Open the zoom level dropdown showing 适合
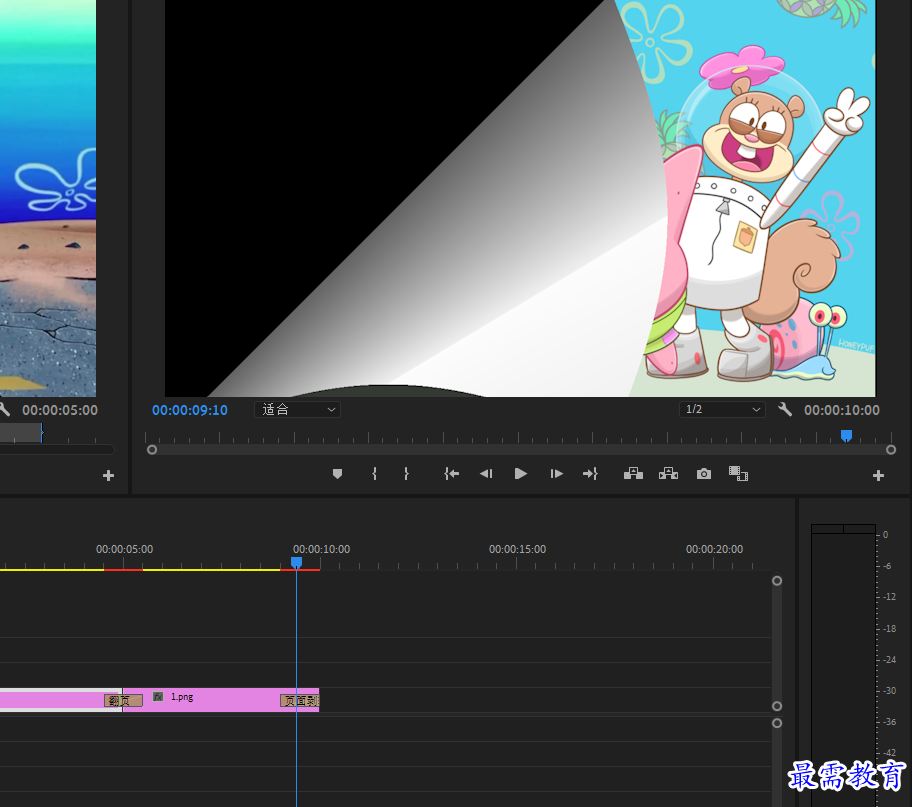 [x=297, y=410]
